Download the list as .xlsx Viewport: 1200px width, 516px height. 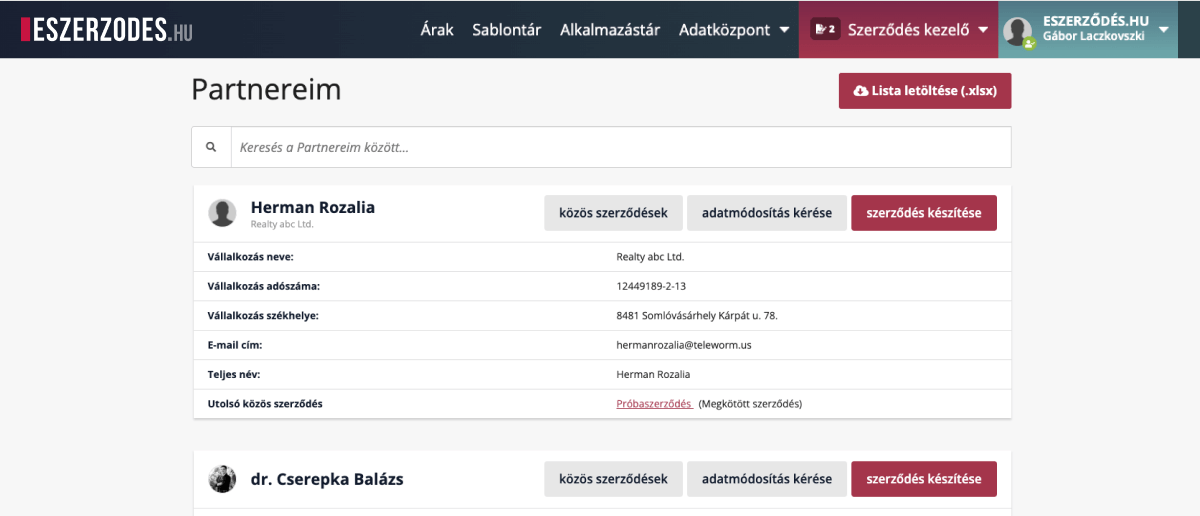(x=924, y=91)
